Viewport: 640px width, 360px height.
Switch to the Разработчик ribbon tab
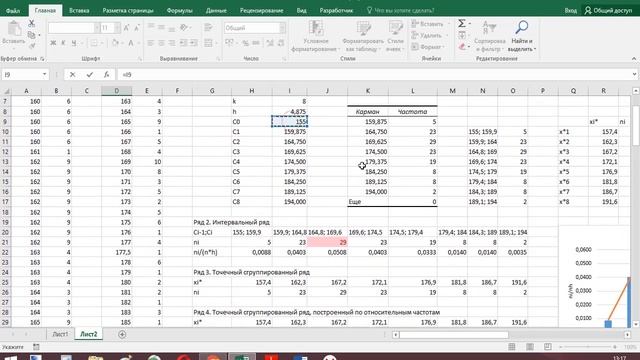pyautogui.click(x=336, y=11)
